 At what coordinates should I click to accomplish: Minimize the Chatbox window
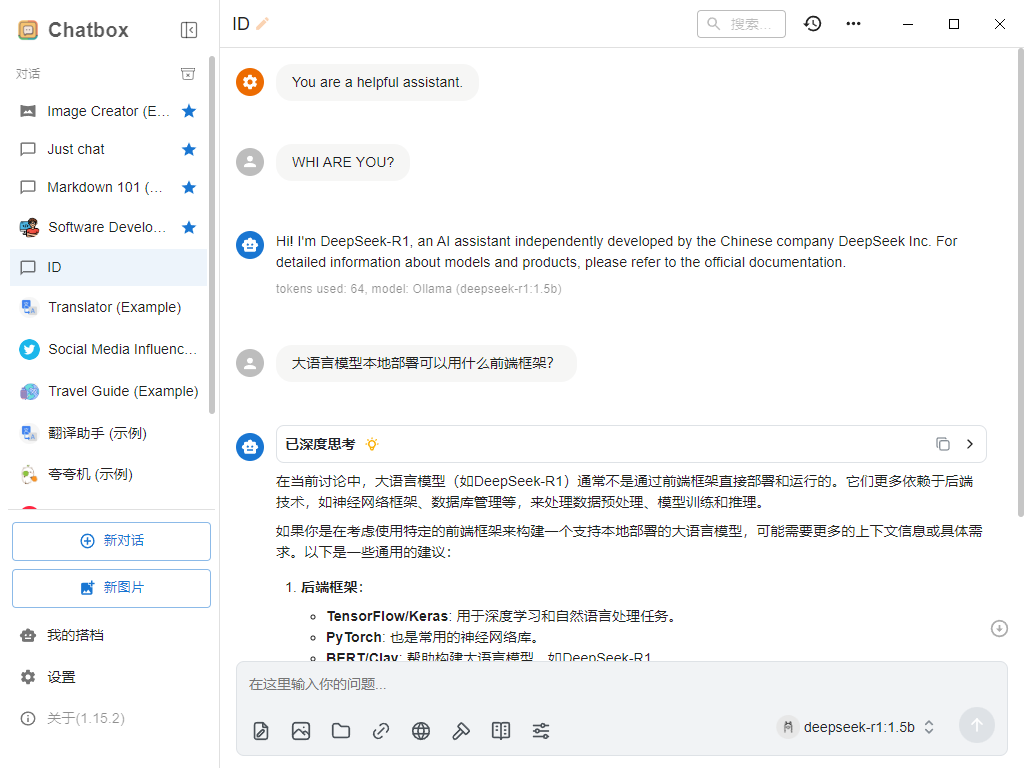point(908,24)
